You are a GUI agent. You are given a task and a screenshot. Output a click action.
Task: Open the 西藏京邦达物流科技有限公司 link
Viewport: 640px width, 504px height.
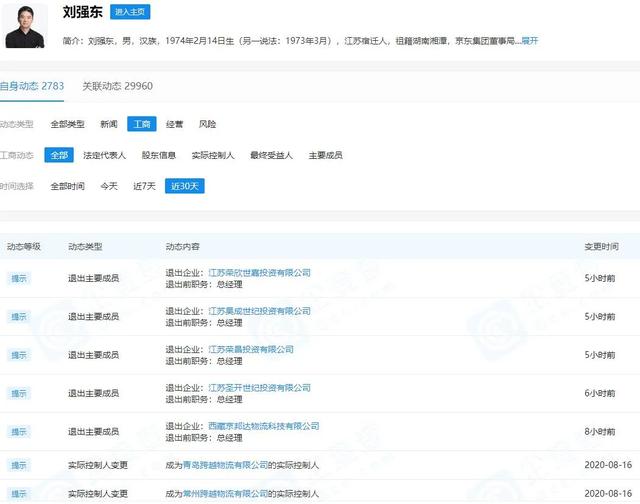[x=263, y=426]
